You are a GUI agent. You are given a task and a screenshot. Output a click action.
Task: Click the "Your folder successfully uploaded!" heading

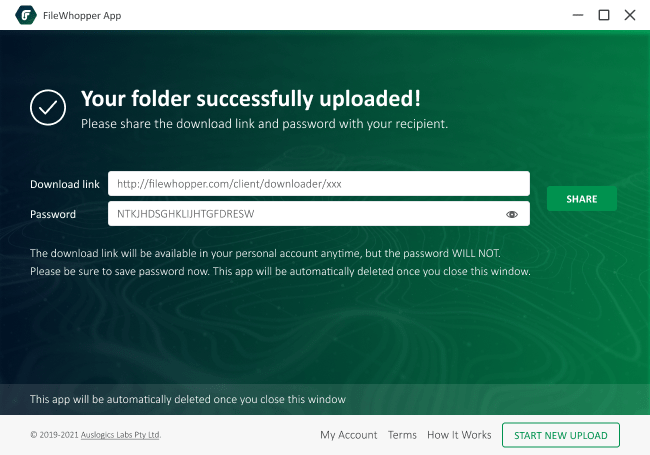[251, 99]
